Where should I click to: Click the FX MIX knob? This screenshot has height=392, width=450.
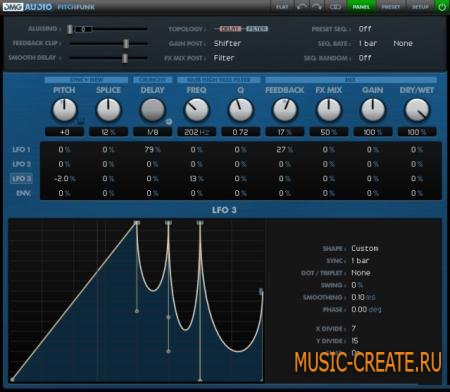click(329, 110)
